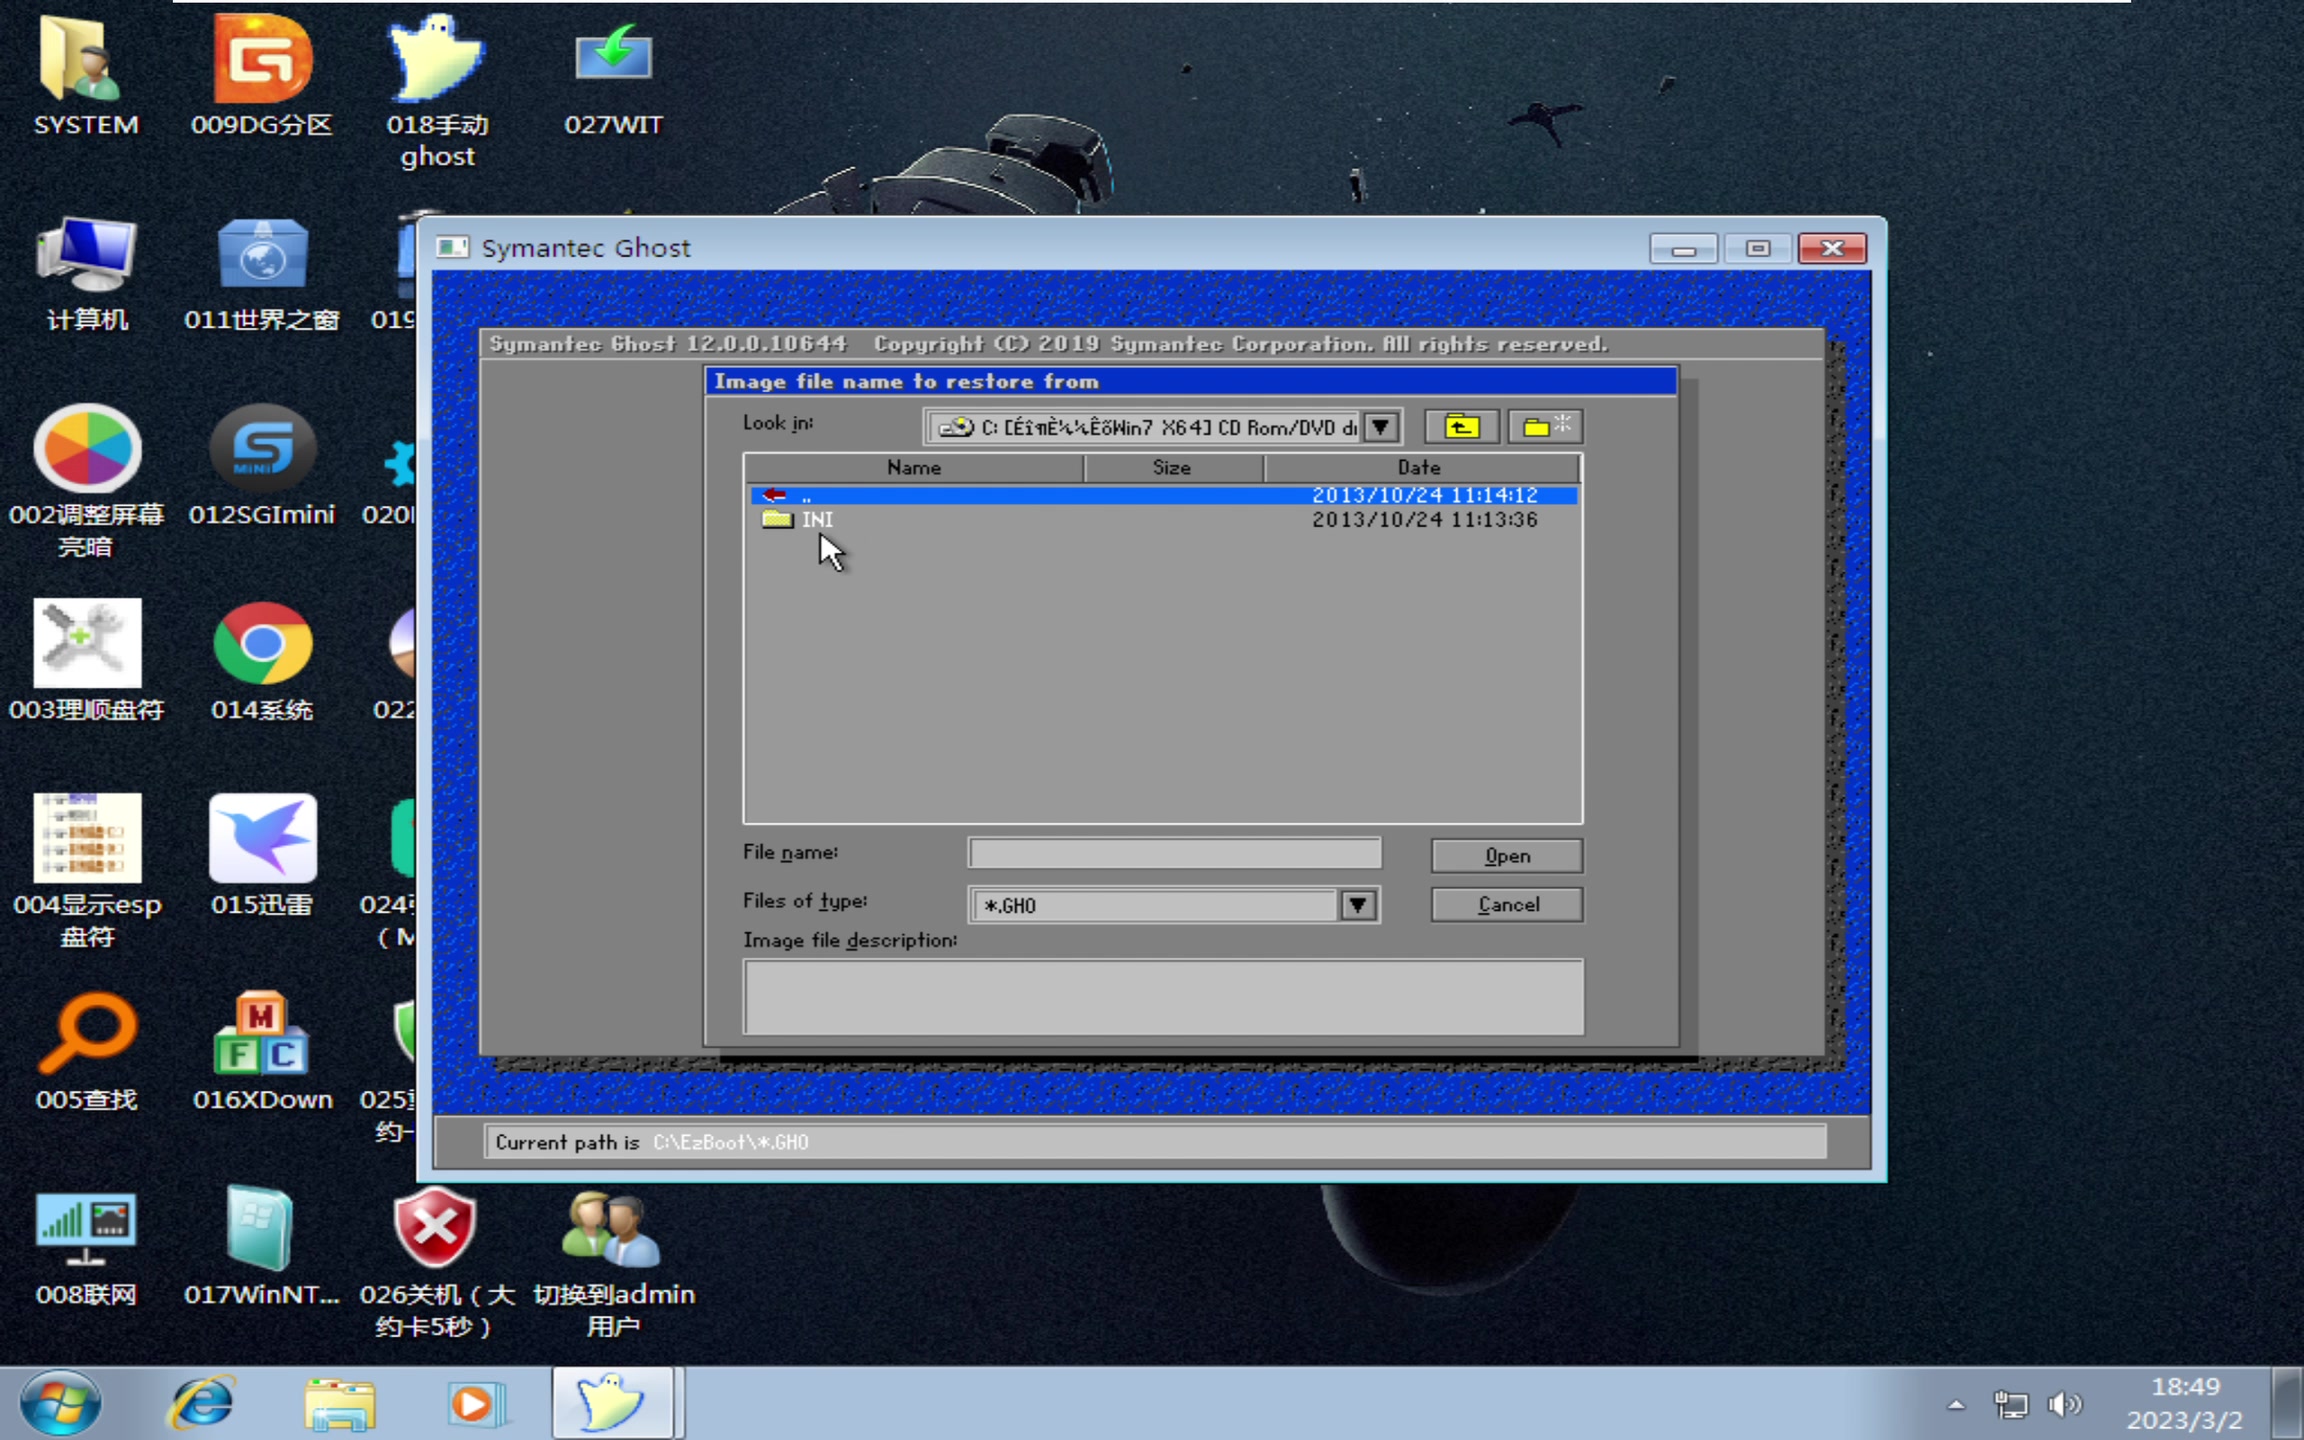Close the Symantec Ghost window
Viewport: 2304px width, 1440px height.
click(1832, 248)
